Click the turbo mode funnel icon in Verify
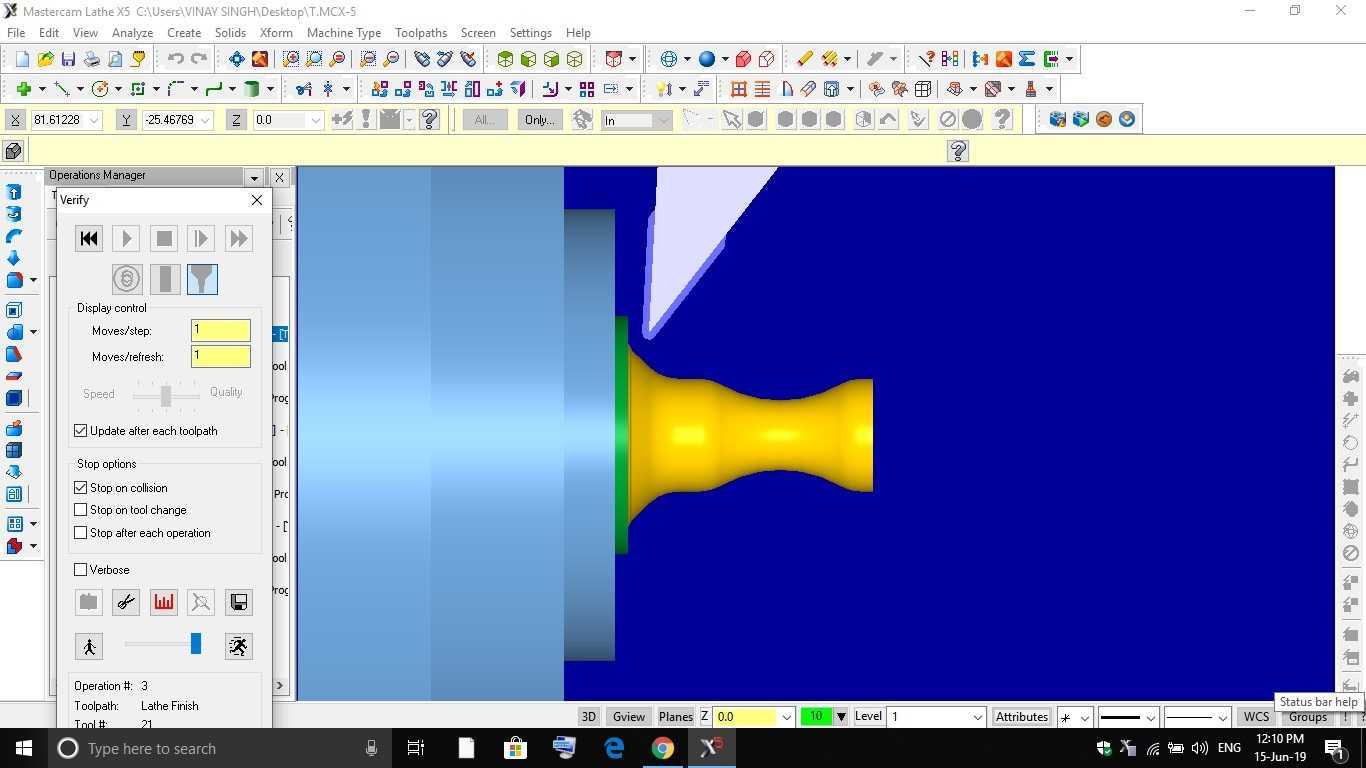 point(202,279)
